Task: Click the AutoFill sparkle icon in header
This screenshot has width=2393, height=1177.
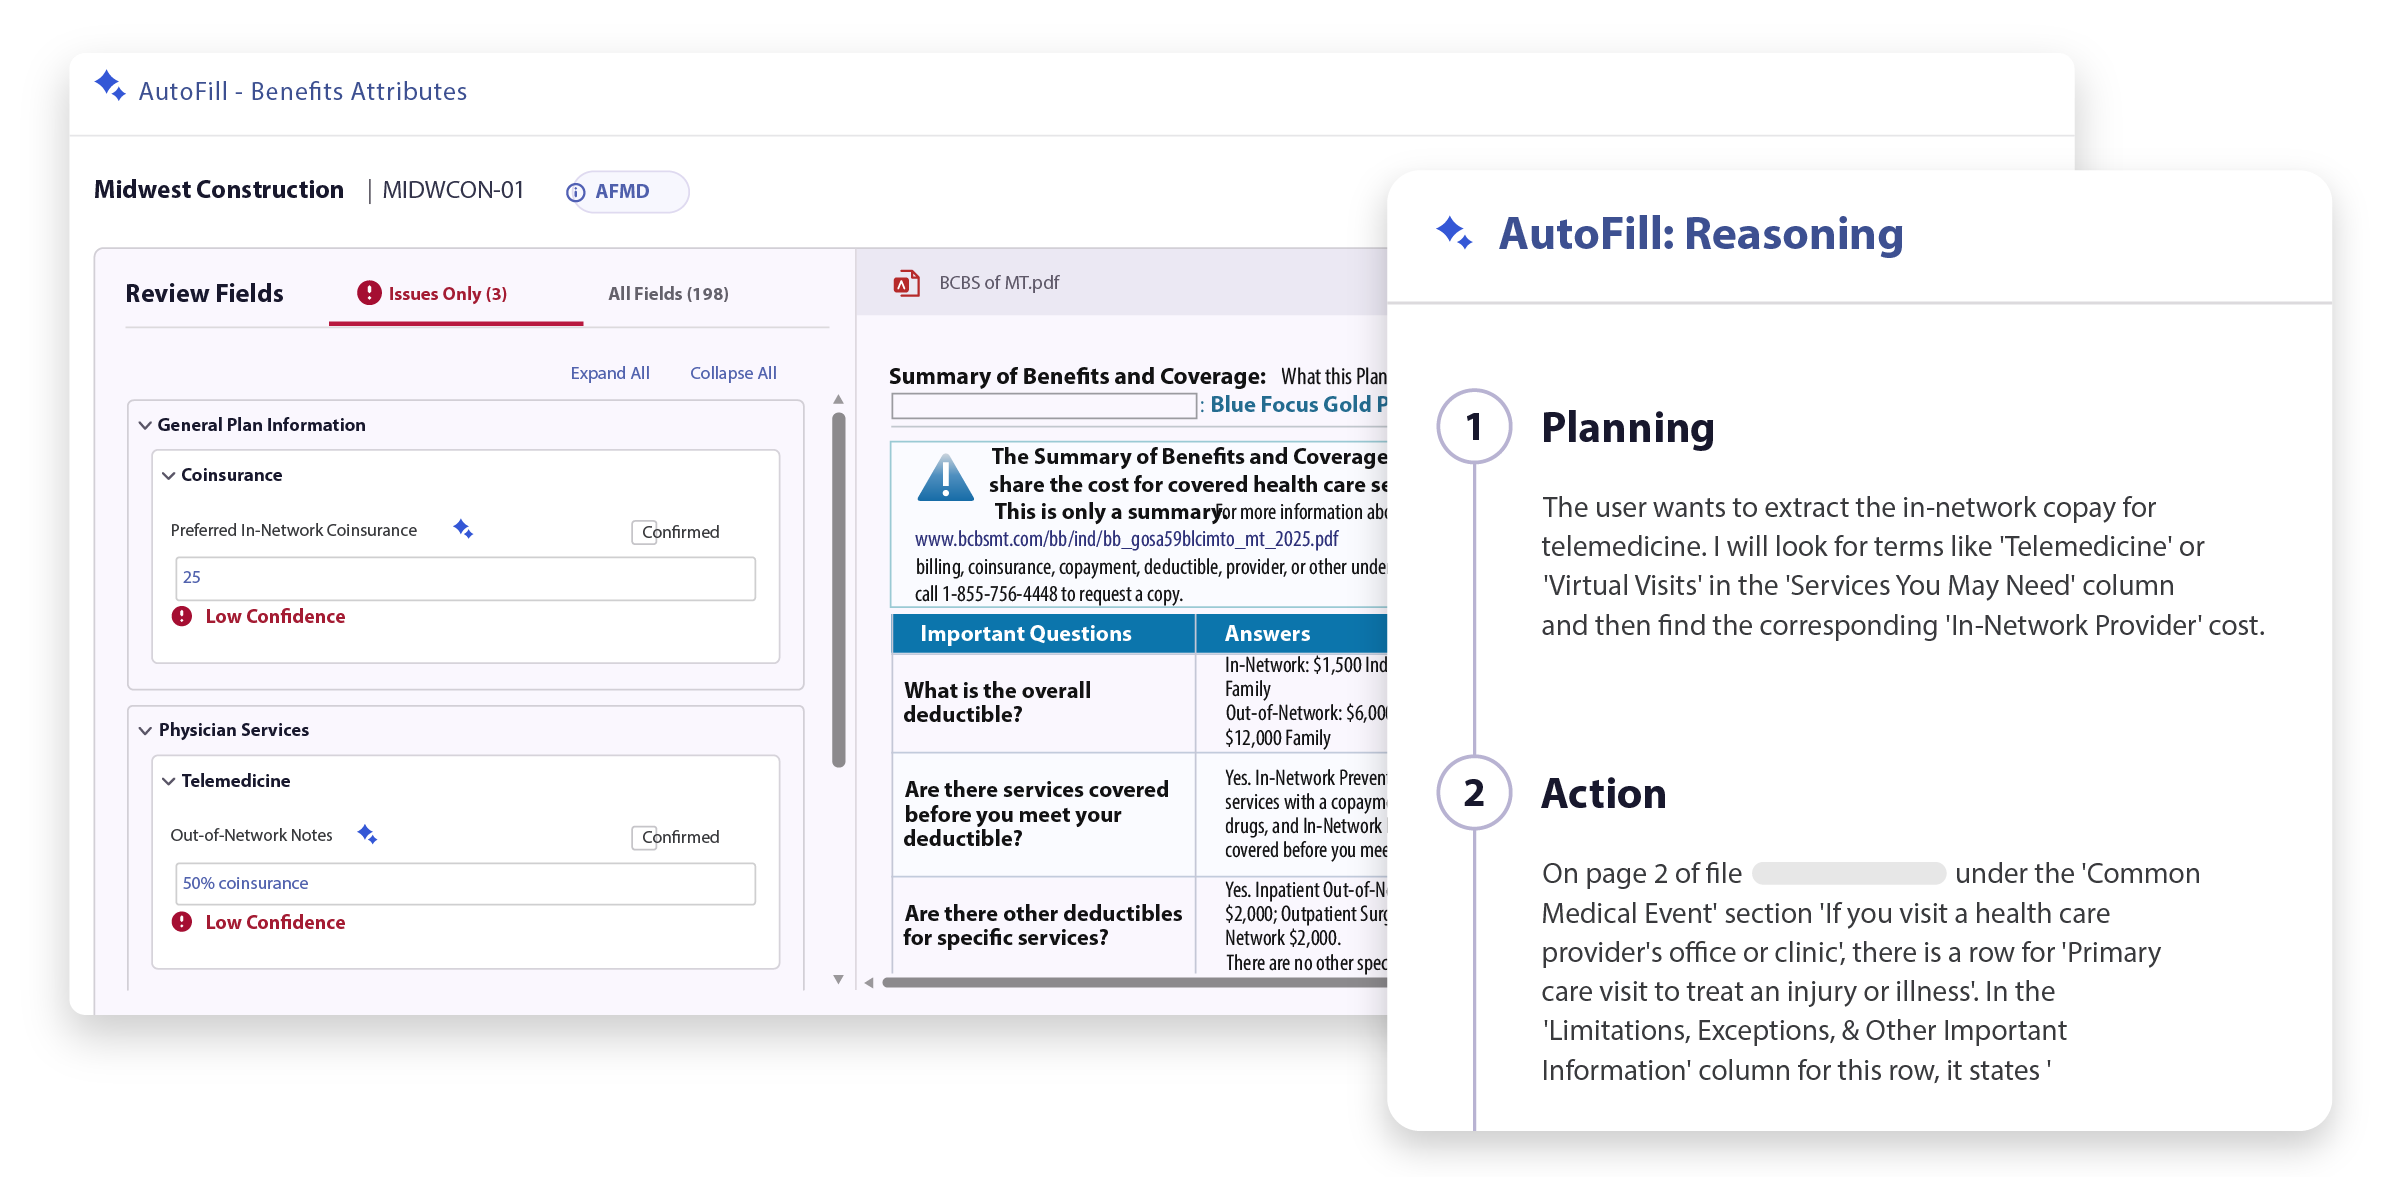Action: pyautogui.click(x=109, y=86)
